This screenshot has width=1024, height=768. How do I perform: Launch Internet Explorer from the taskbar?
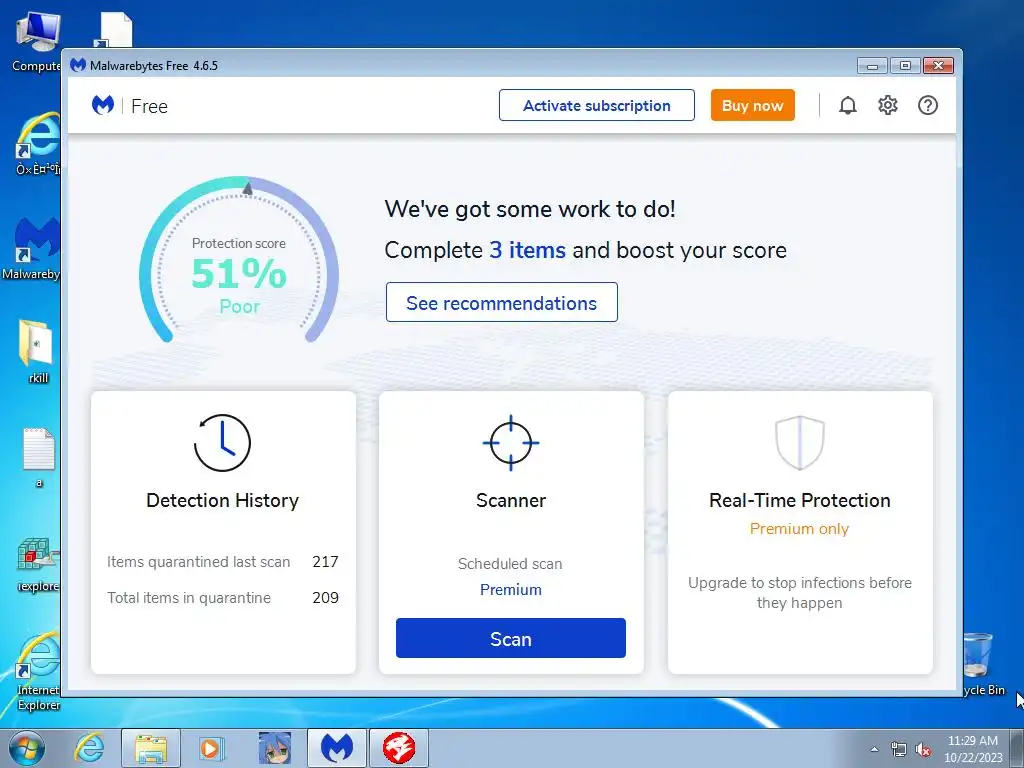(89, 748)
